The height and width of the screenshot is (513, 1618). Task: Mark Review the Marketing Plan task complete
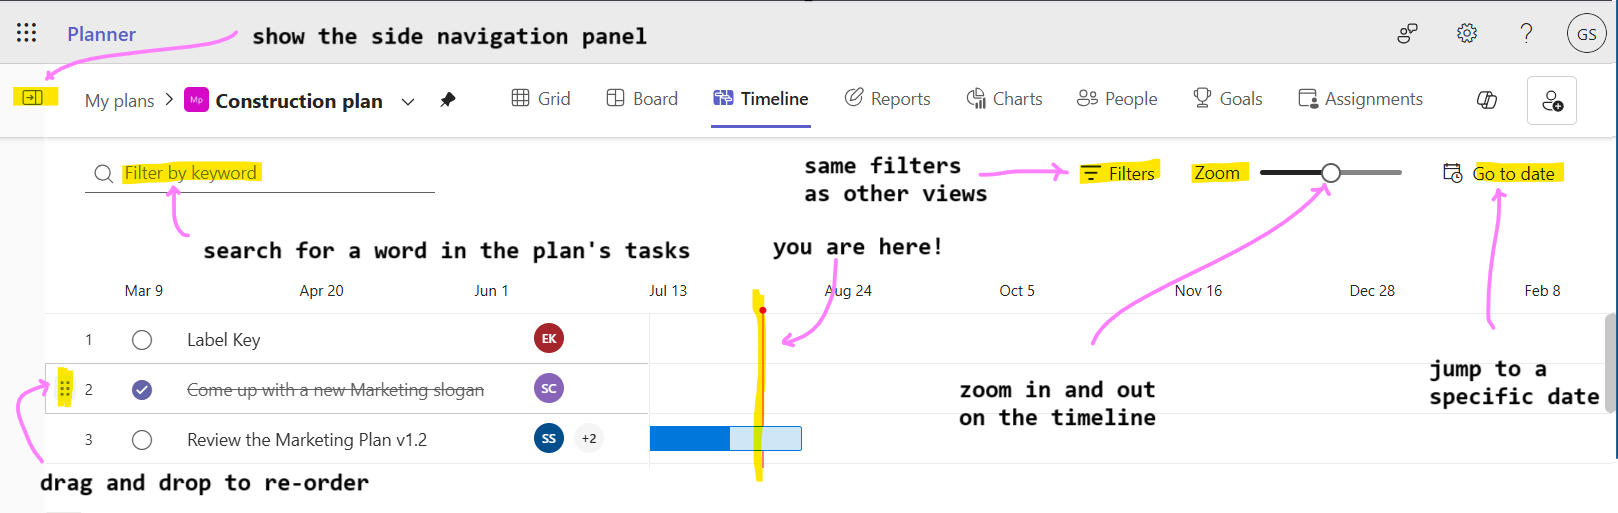point(142,440)
